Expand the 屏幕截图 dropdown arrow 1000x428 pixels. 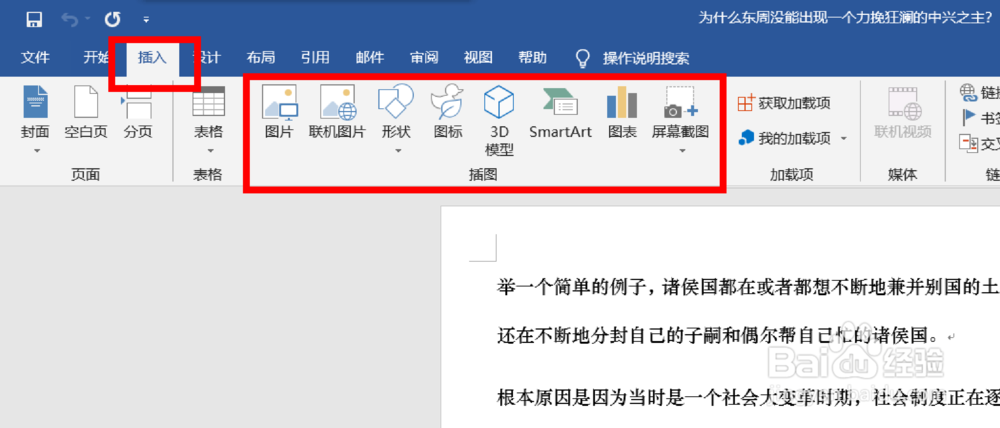tap(681, 151)
